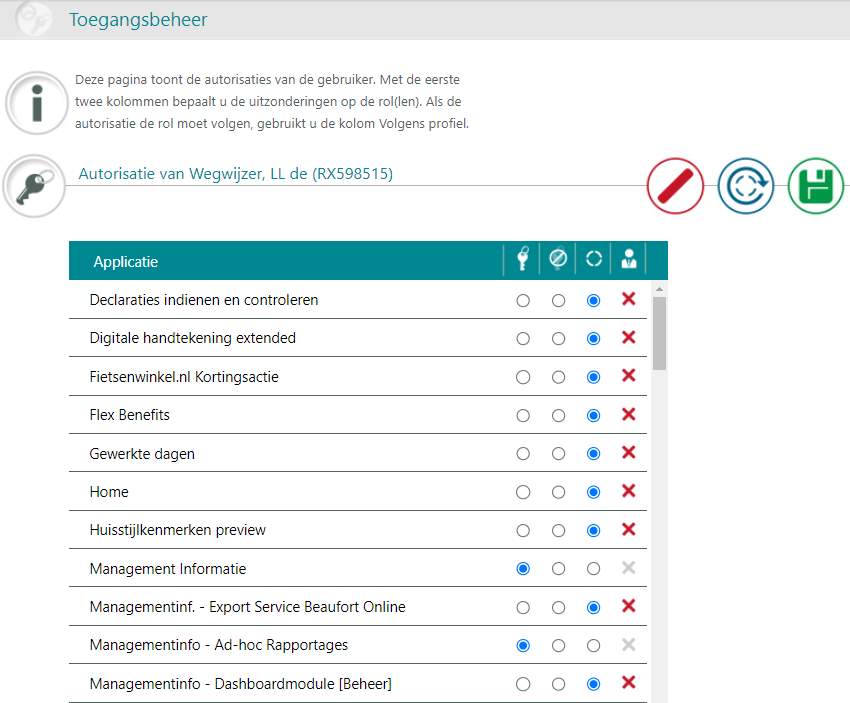The width and height of the screenshot is (850, 703).
Task: Click the scrollbar up arrow of the table
Action: pyautogui.click(x=659, y=289)
